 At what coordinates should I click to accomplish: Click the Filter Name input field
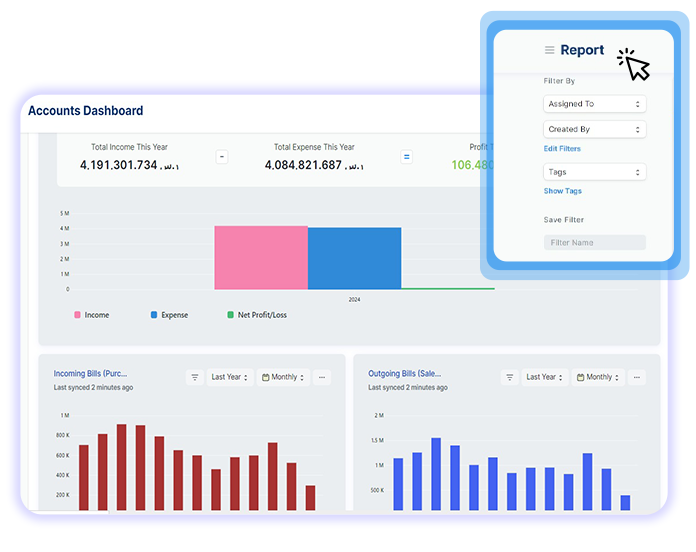click(x=595, y=242)
